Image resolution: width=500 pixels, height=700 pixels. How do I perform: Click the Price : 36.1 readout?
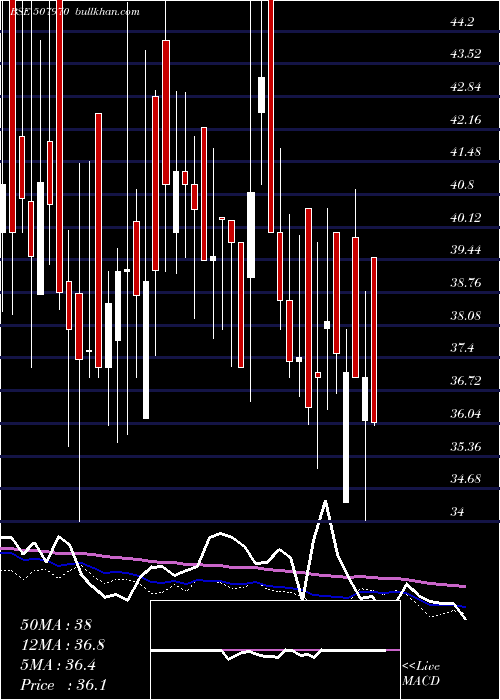(63, 685)
